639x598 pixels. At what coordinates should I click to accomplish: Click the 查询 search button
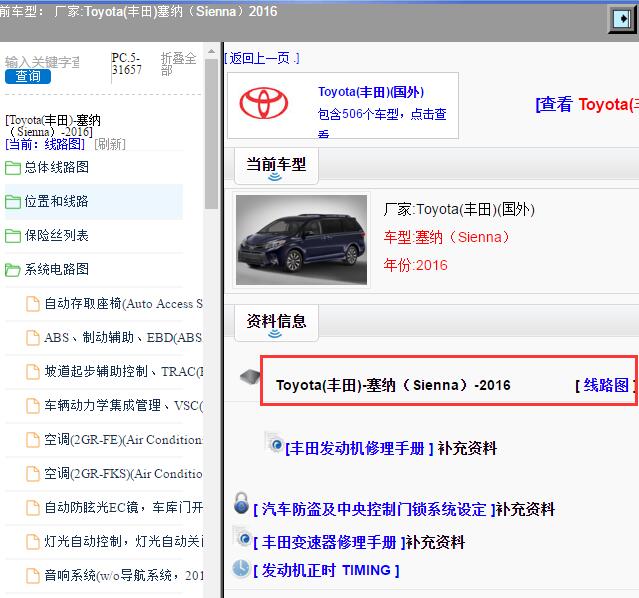[x=28, y=76]
